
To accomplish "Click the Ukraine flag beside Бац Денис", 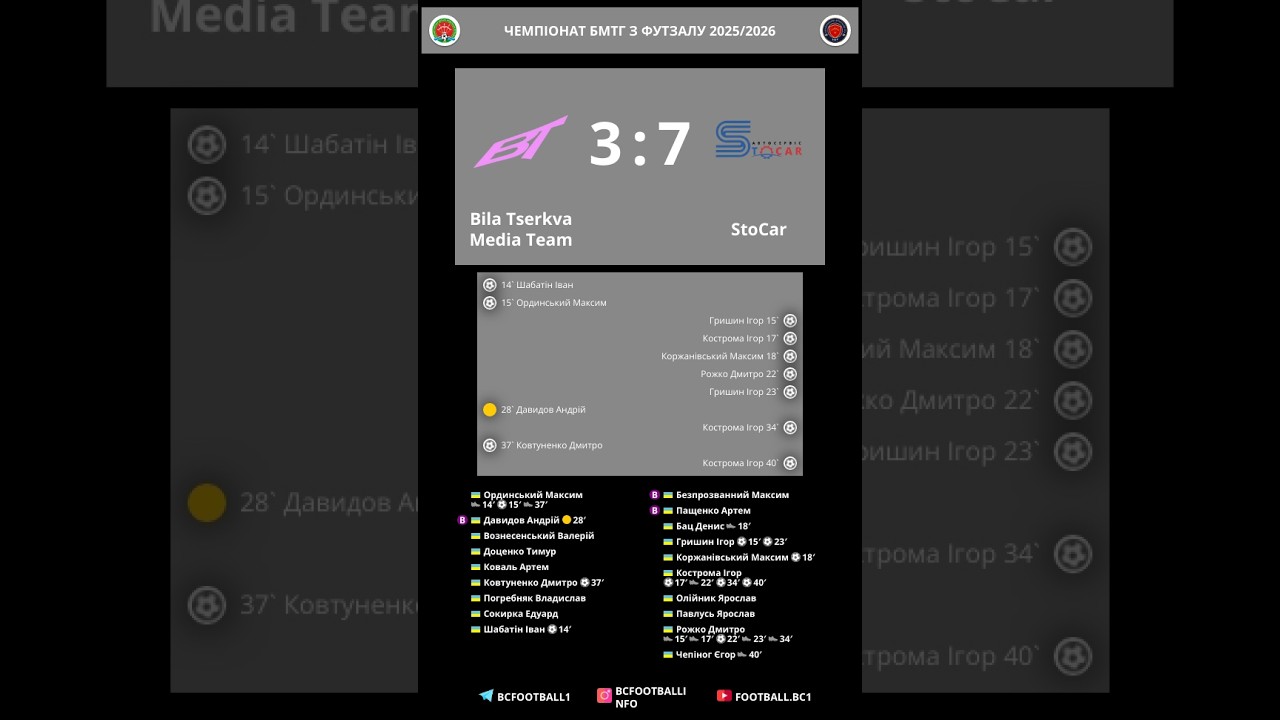I will point(668,526).
